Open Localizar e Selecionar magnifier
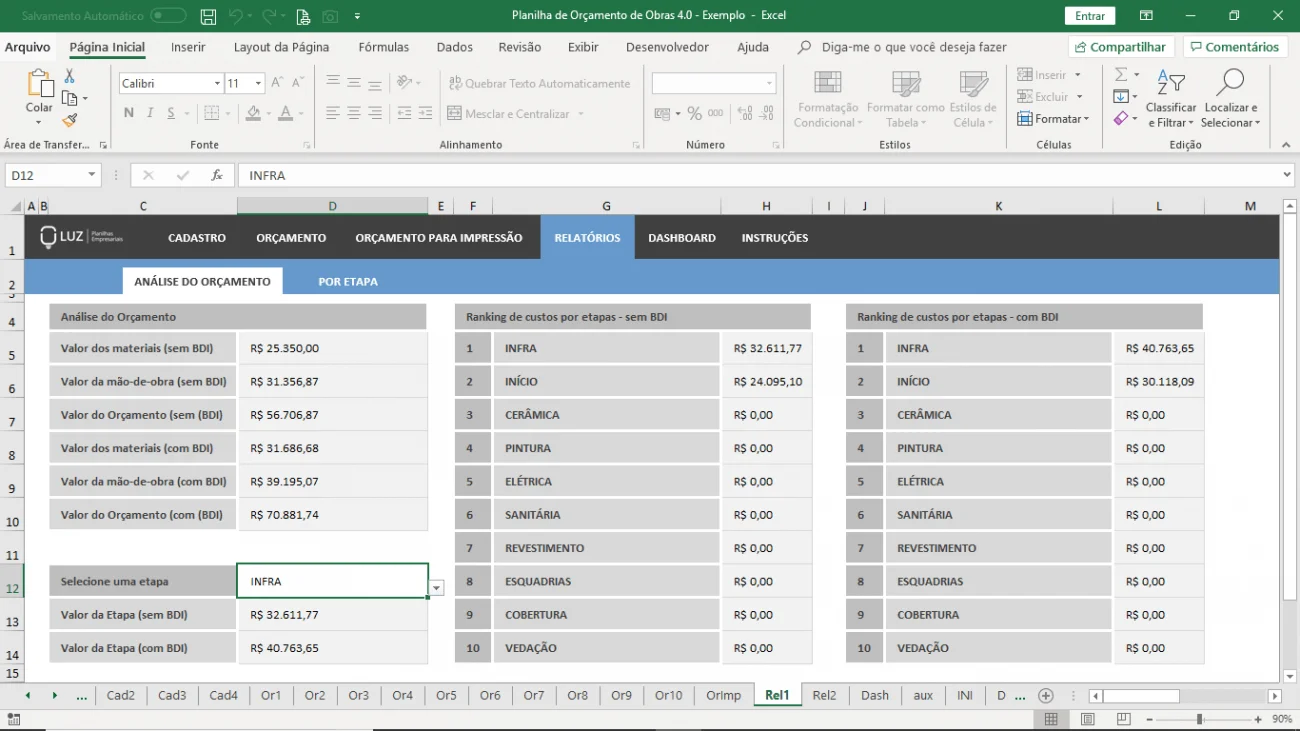Image resolution: width=1300 pixels, height=731 pixels. point(1230,98)
